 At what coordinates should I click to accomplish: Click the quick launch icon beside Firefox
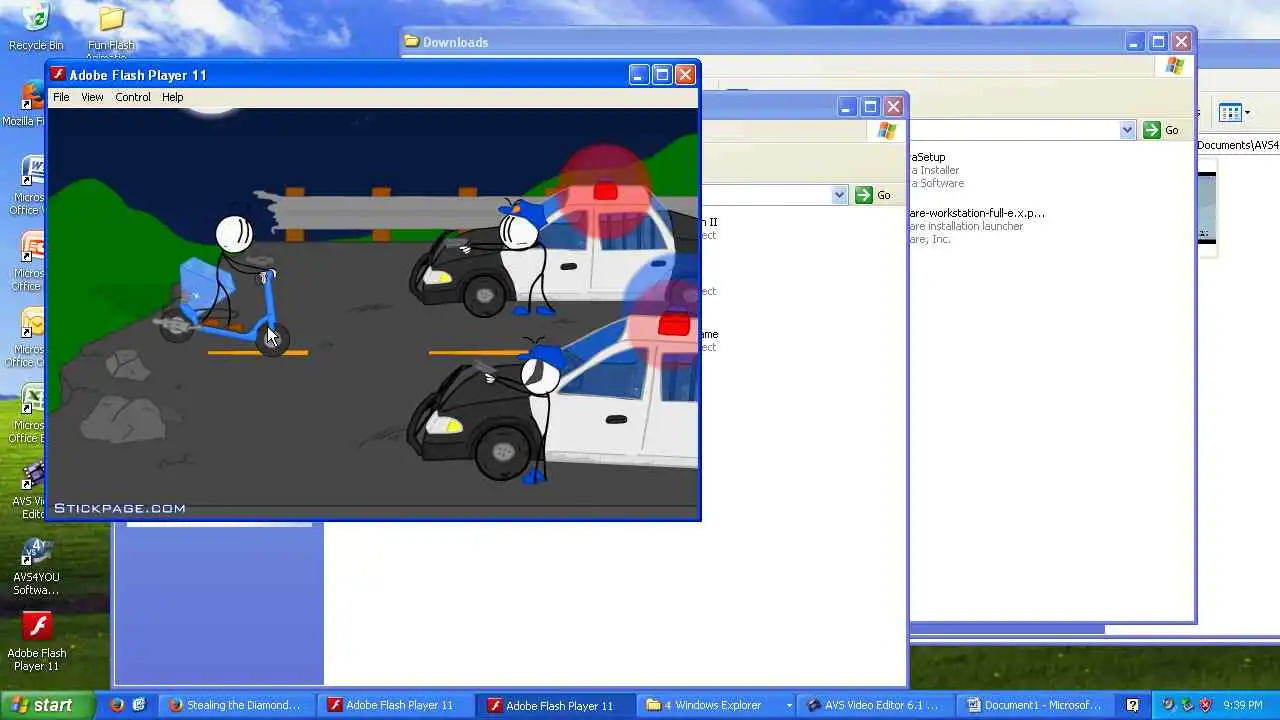click(139, 705)
